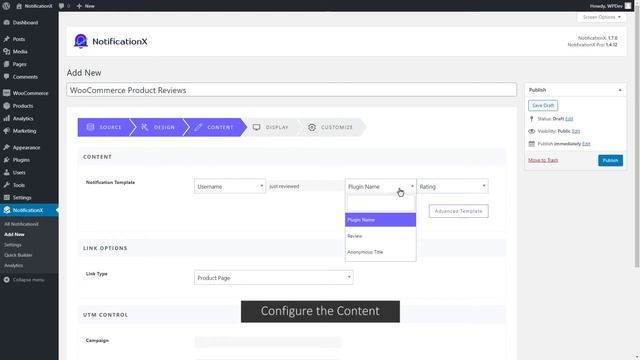
Task: Click the calendar icon in Publish box
Action: pyautogui.click(x=531, y=144)
